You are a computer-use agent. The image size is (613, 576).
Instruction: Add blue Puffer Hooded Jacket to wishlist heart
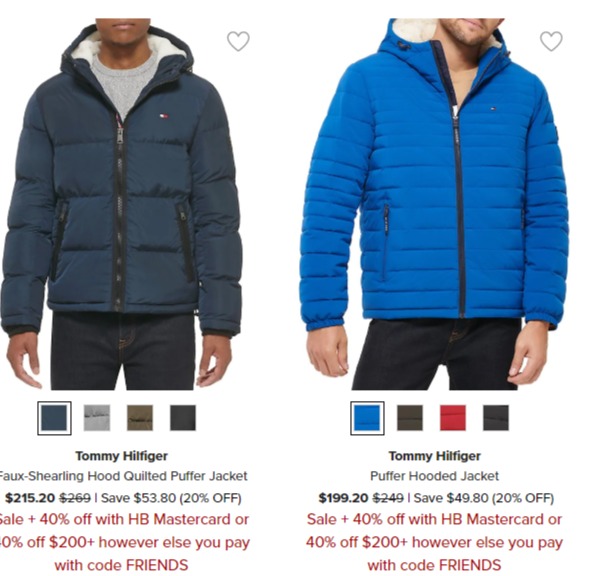click(x=551, y=41)
